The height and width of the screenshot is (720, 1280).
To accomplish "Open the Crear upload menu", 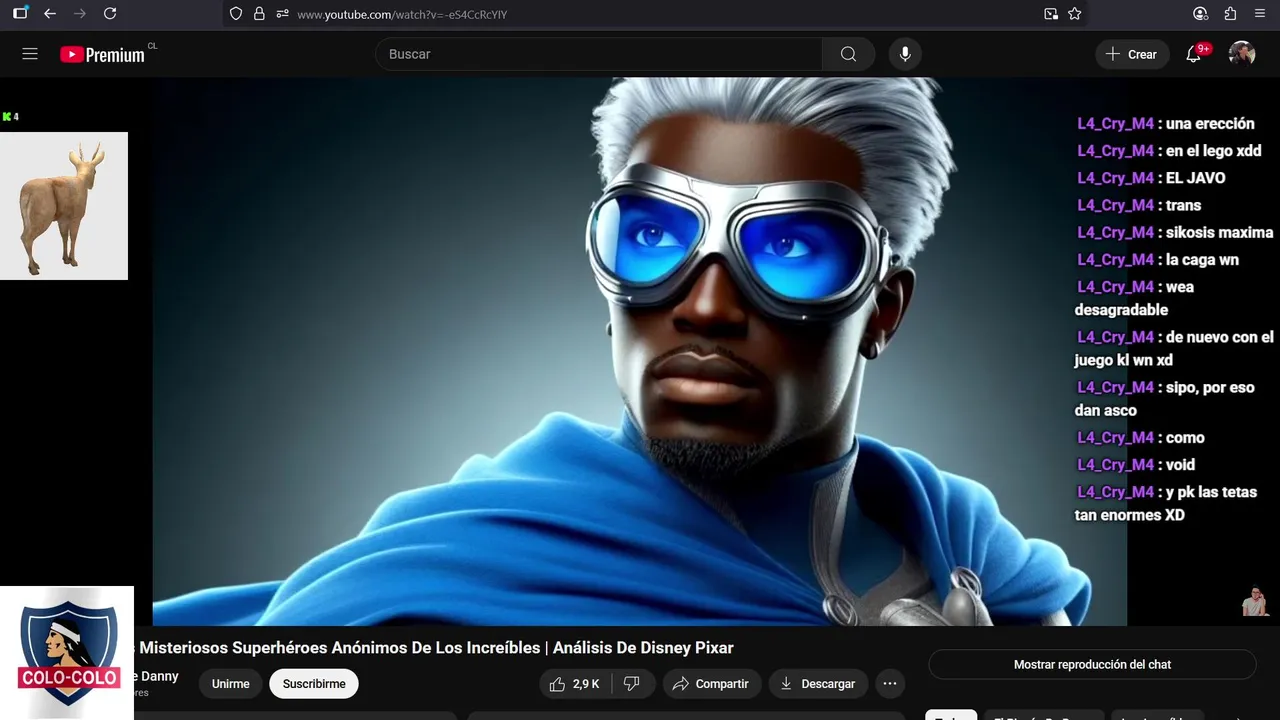I will click(1131, 54).
